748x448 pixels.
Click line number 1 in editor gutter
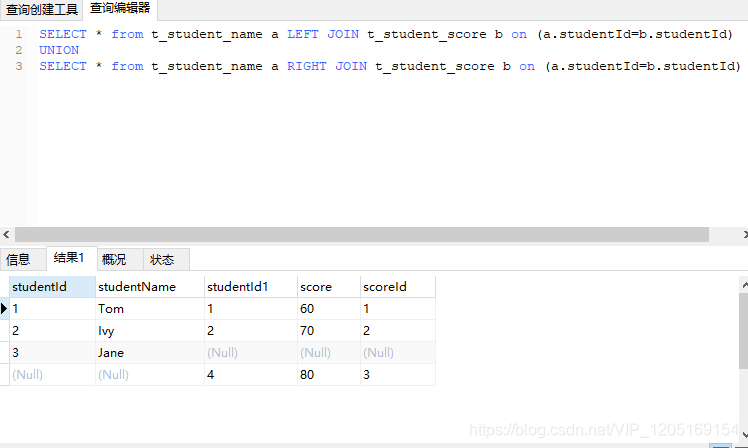click(x=19, y=34)
